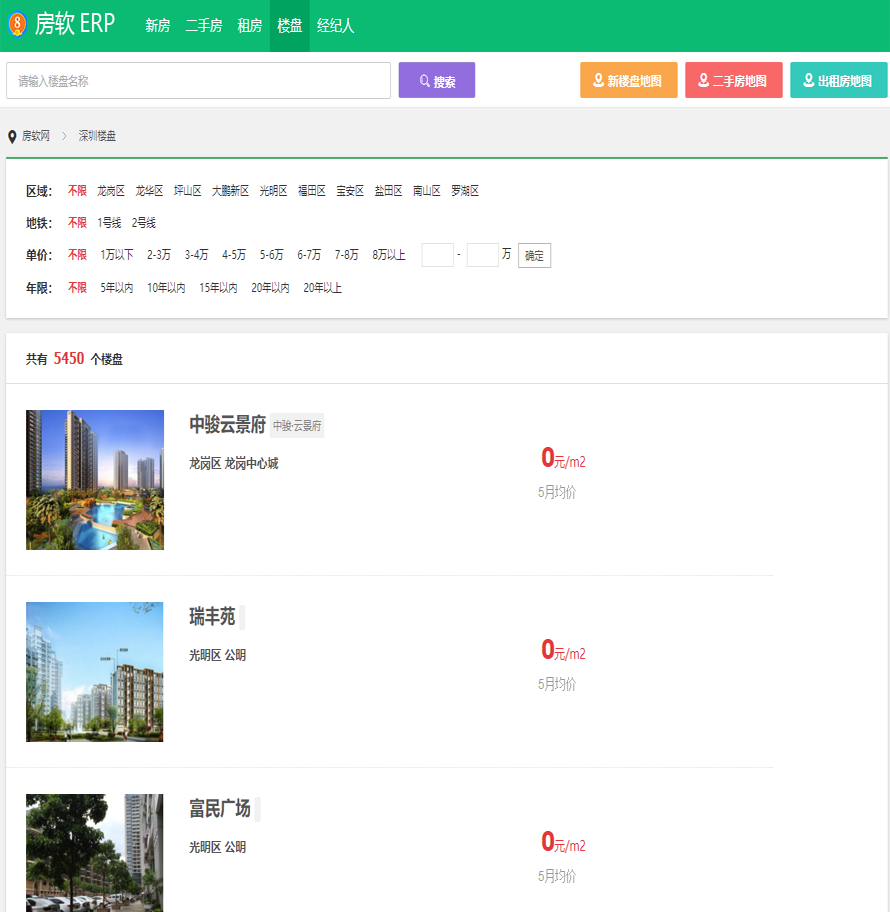The image size is (890, 912).
Task: Open the 富民广场 listing thumbnail
Action: click(95, 853)
